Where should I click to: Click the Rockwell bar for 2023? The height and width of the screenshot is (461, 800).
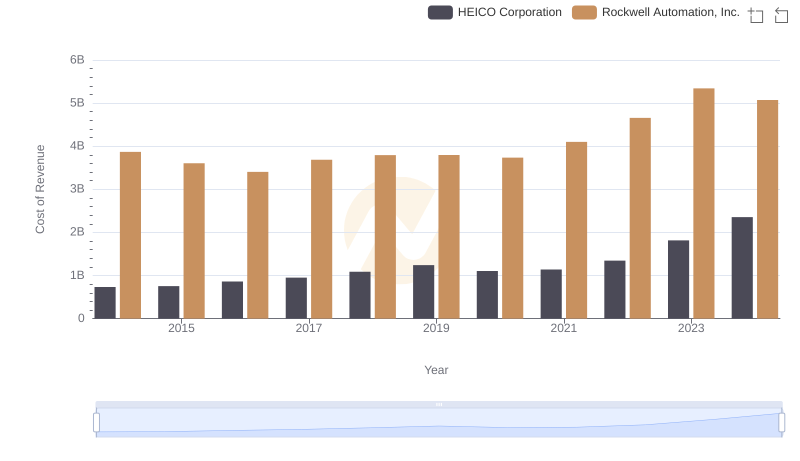704,203
